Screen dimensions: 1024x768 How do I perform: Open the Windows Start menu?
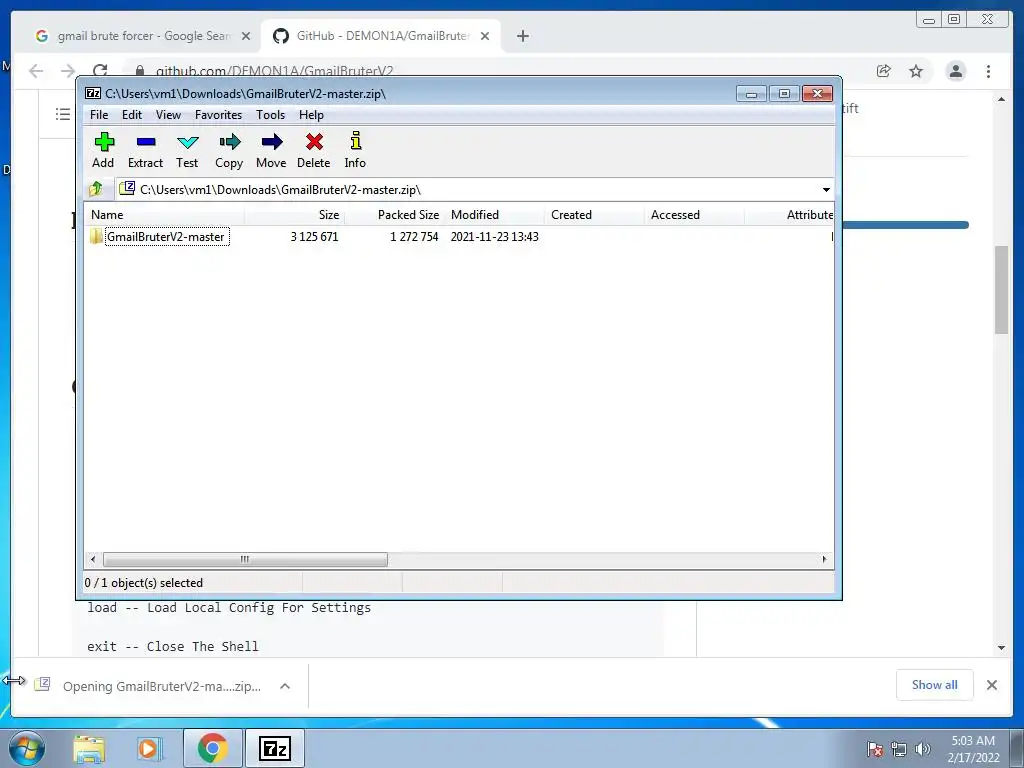[x=26, y=748]
